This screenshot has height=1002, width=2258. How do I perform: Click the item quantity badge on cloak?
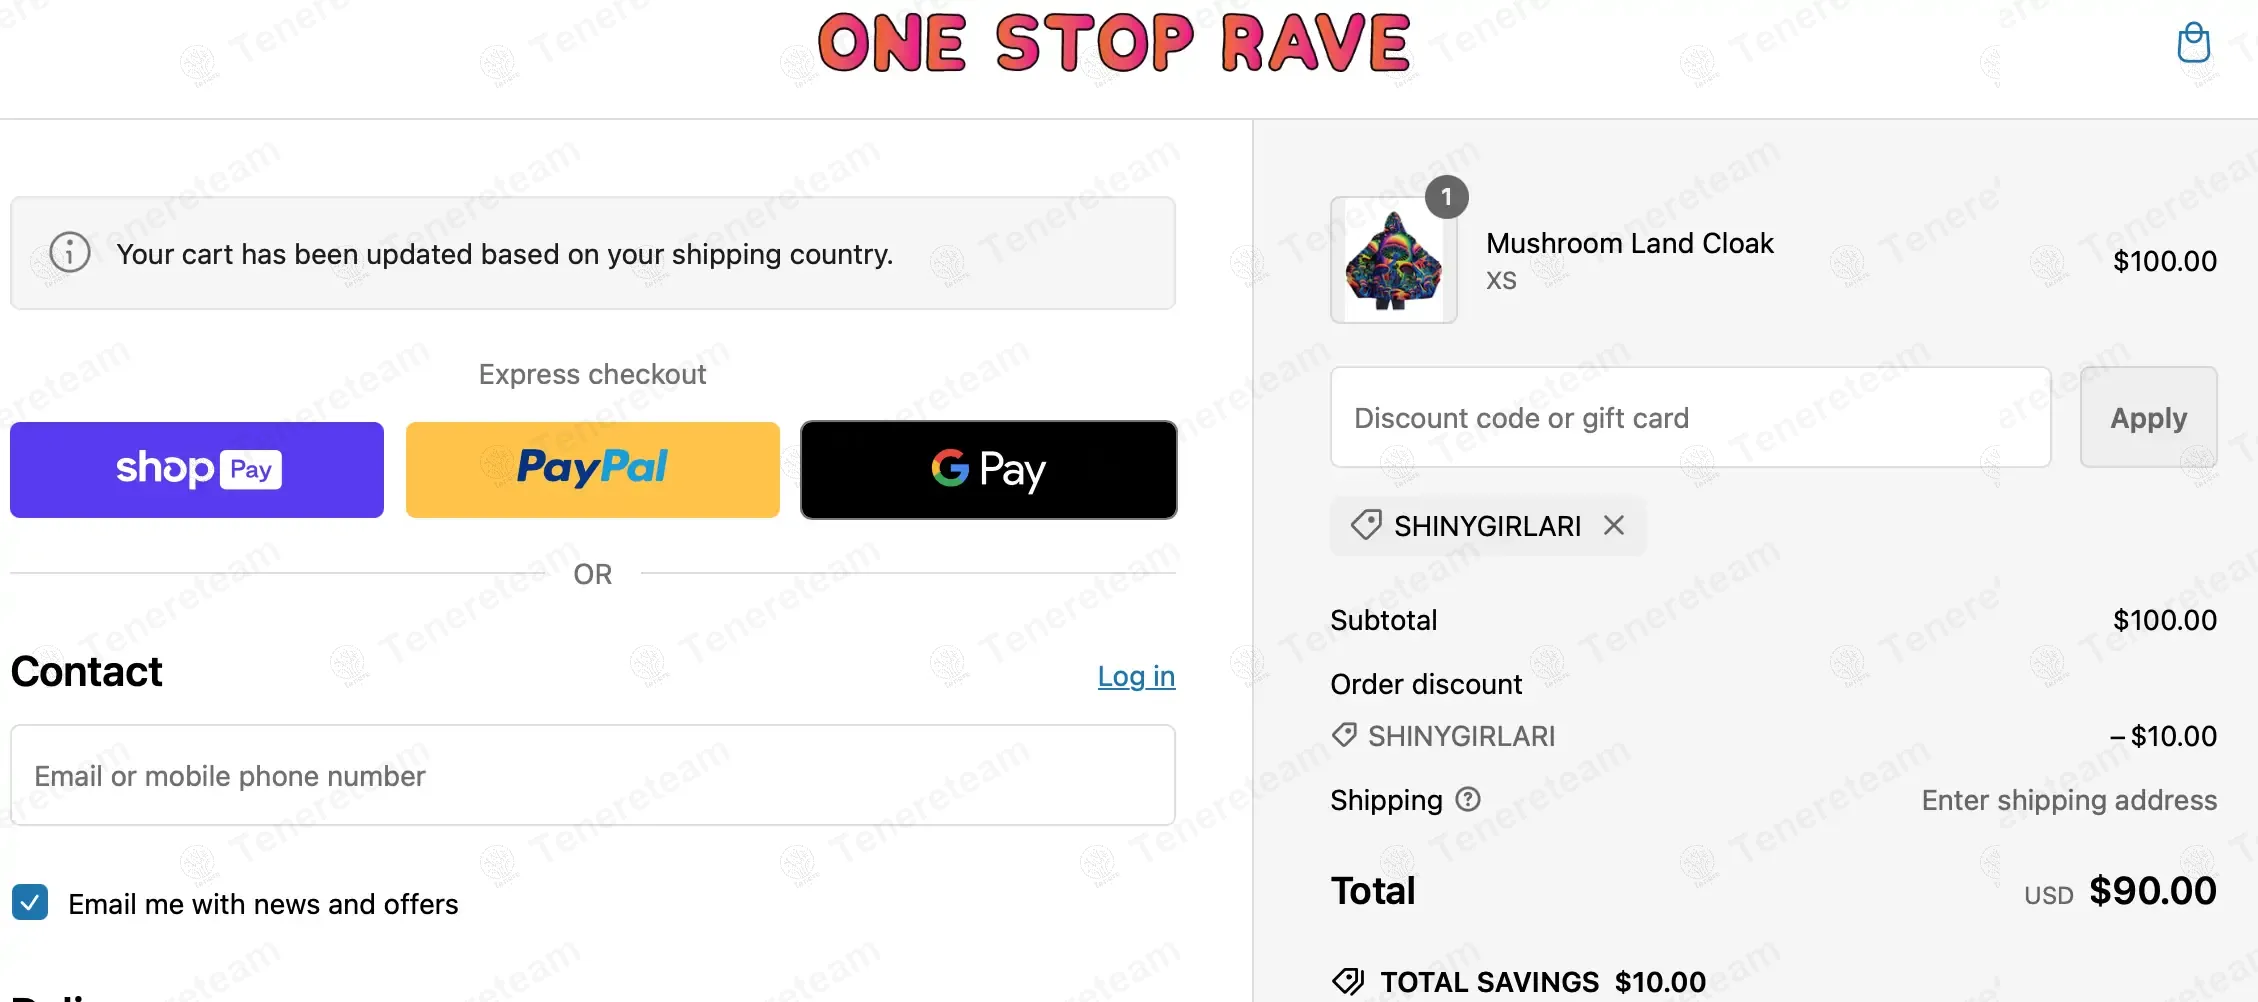(x=1446, y=197)
